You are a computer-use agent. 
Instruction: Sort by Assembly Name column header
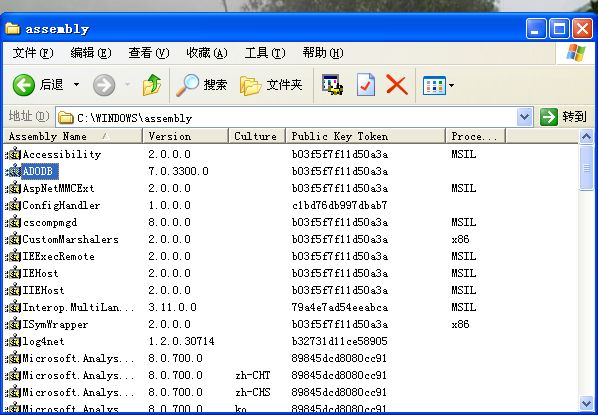72,136
